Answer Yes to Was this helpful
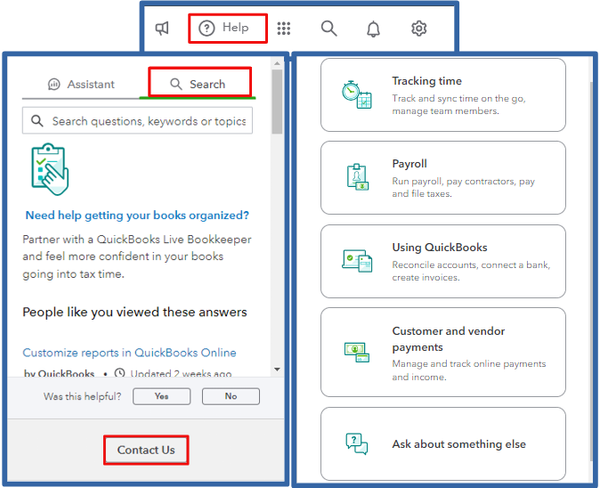Viewport: 600px width, 488px height. click(x=161, y=396)
